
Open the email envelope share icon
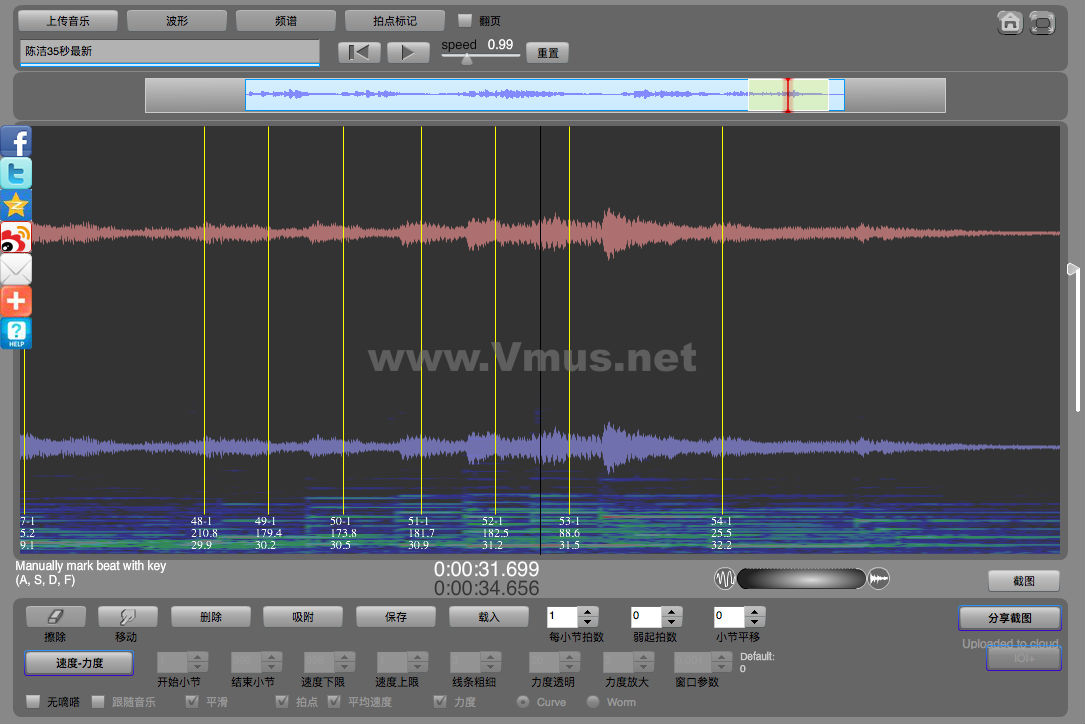pos(16,270)
